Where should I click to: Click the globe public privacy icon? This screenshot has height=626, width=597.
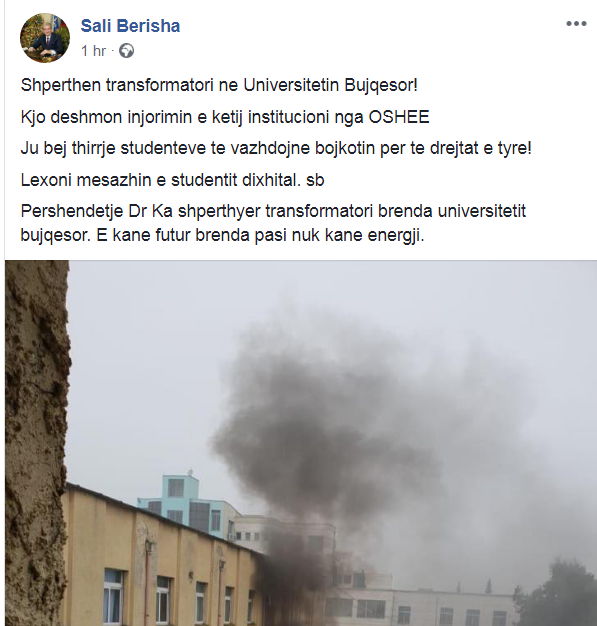(126, 51)
